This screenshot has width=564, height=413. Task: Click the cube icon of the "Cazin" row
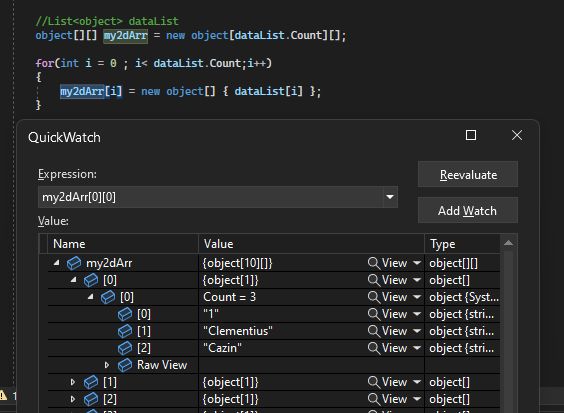click(125, 348)
